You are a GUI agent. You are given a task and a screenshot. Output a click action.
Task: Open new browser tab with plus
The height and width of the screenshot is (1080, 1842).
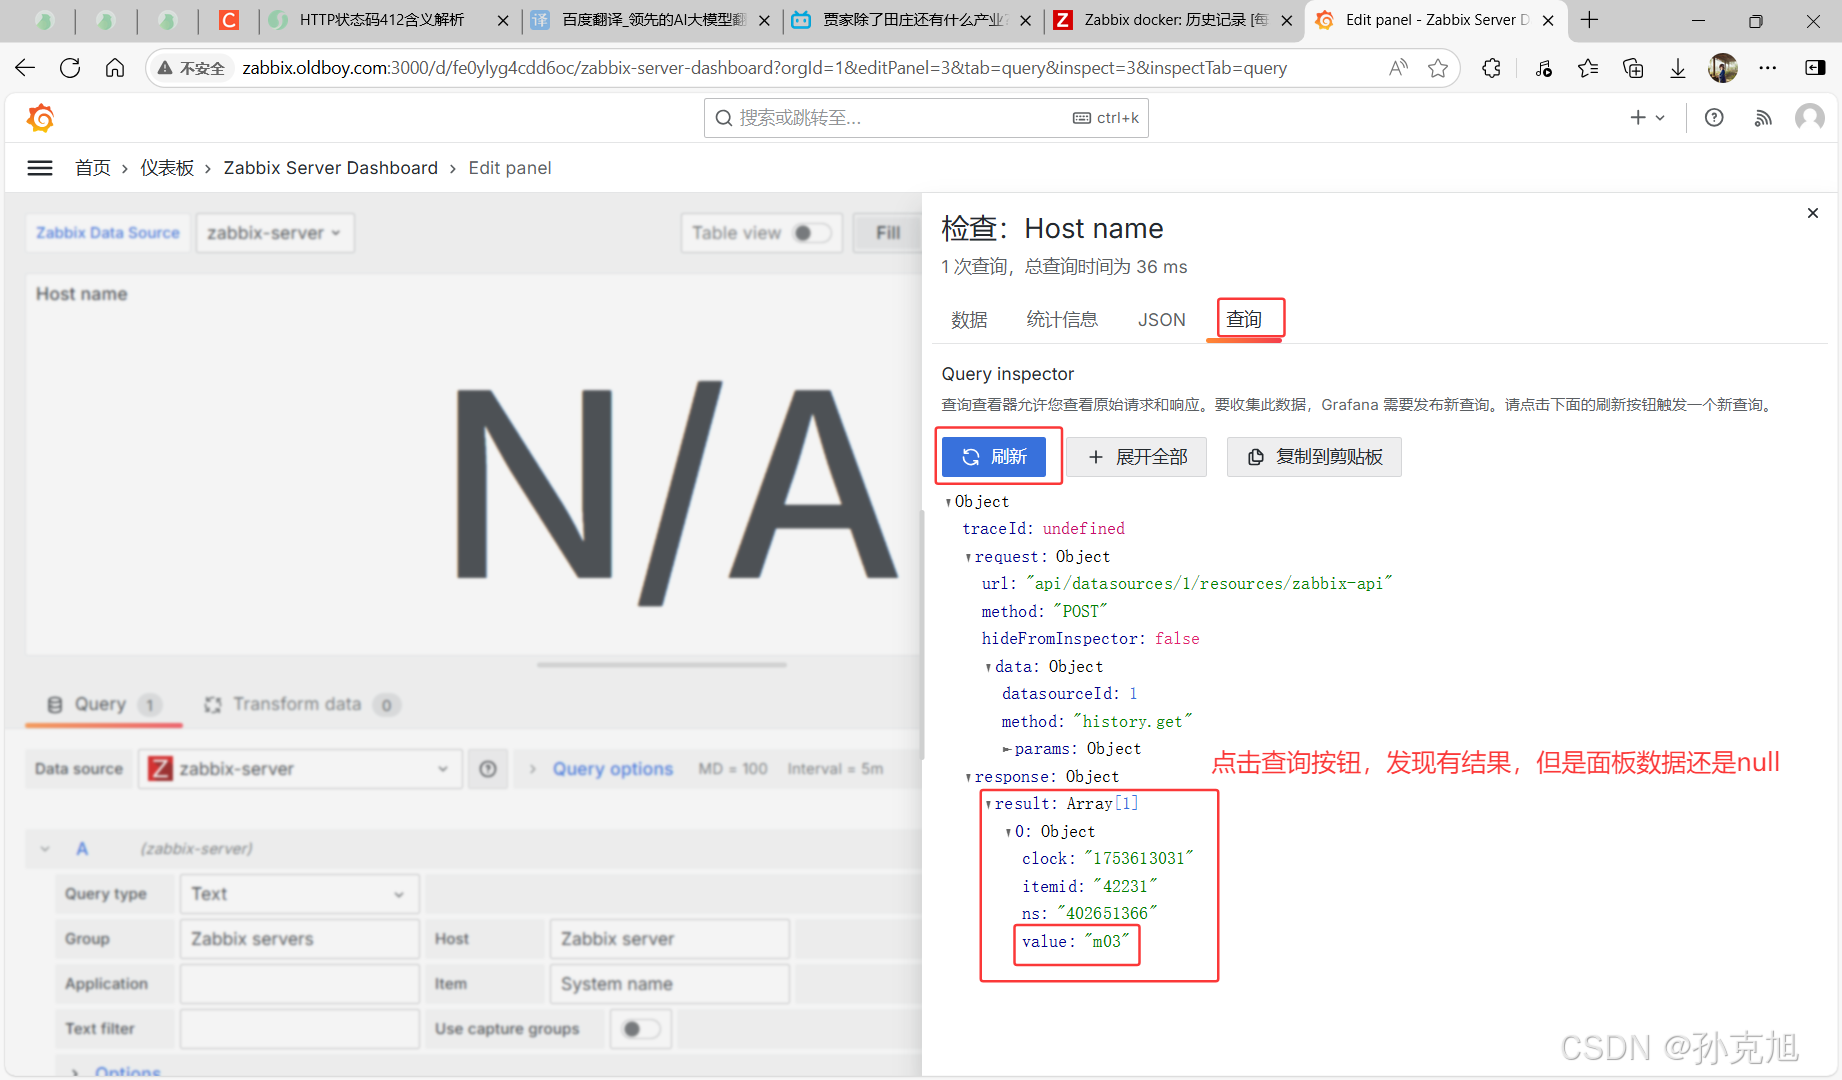1589,20
